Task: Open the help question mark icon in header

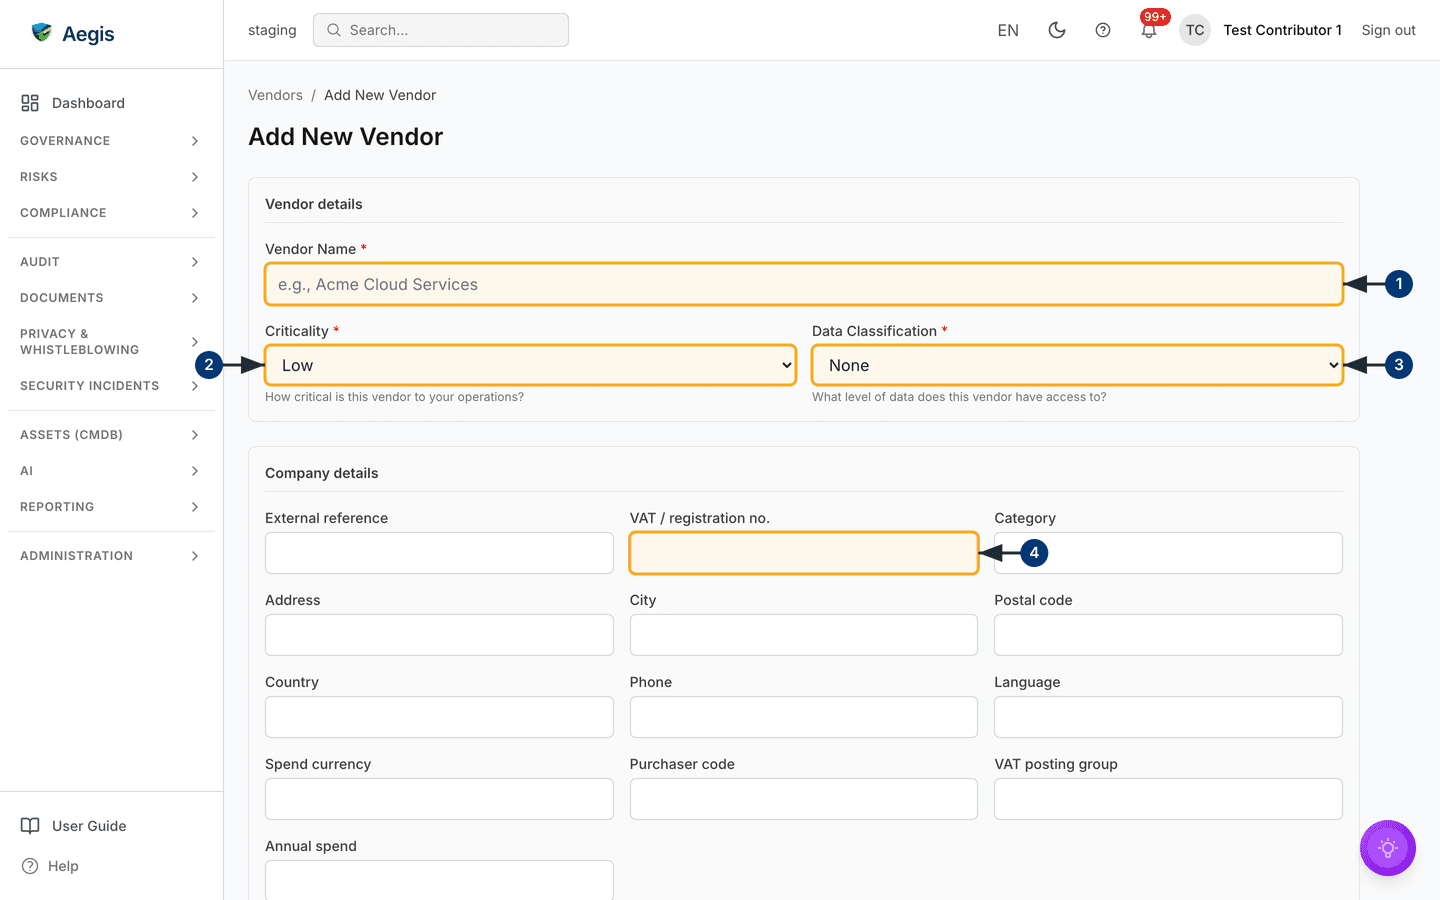Action: [1103, 30]
